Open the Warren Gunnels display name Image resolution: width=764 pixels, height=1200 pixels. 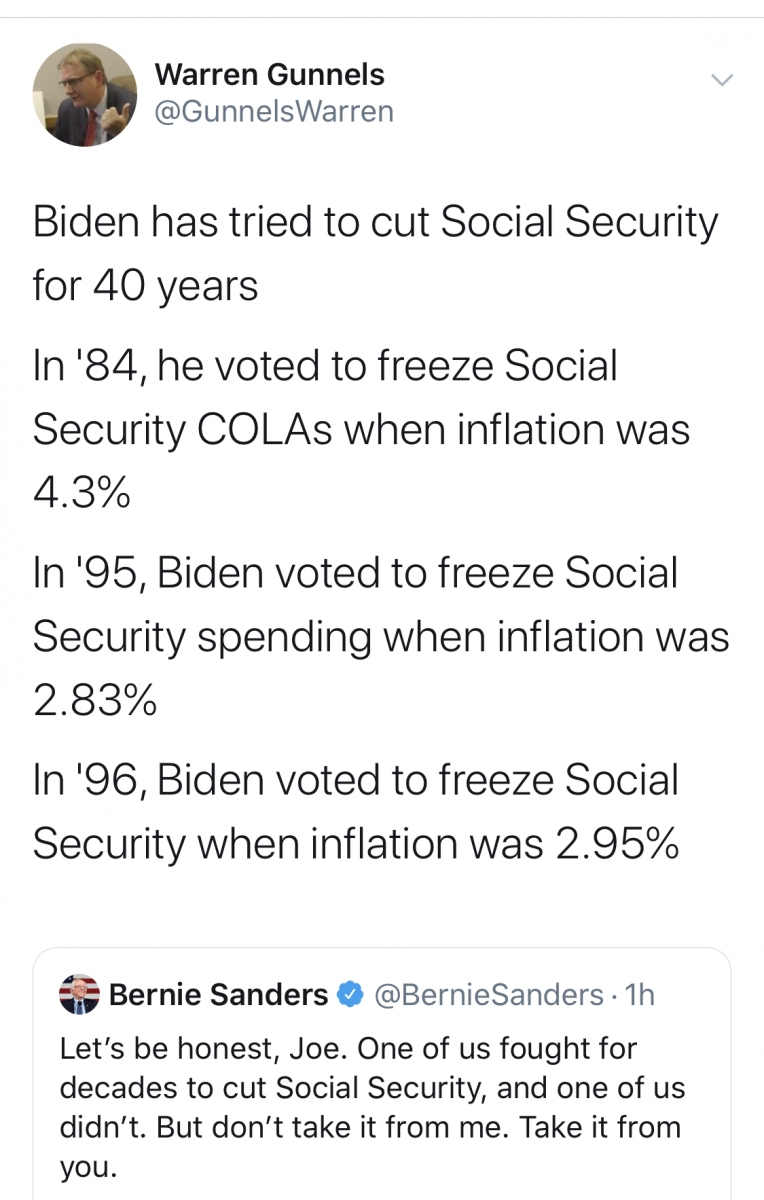click(270, 74)
